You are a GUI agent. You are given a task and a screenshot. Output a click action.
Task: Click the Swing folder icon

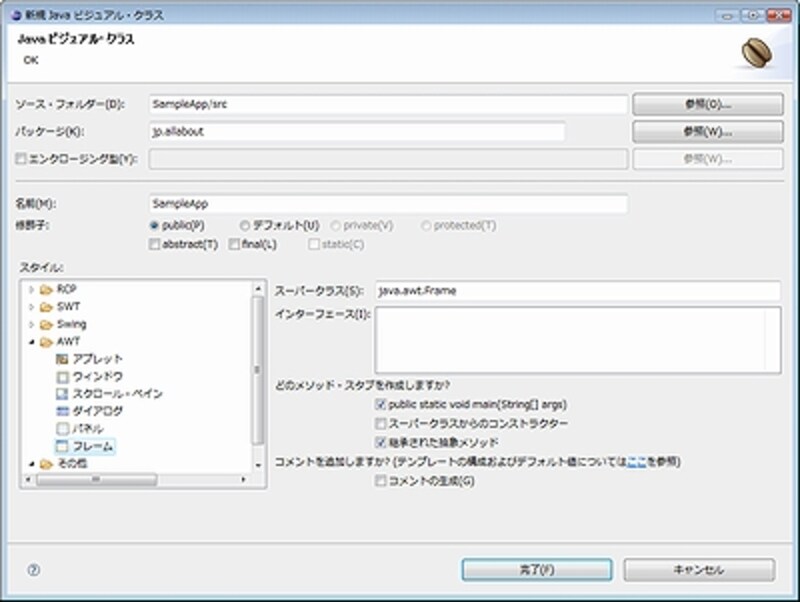click(x=47, y=324)
